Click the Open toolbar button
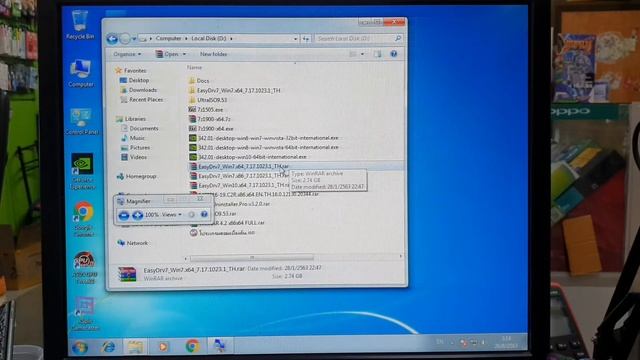 [x=167, y=54]
